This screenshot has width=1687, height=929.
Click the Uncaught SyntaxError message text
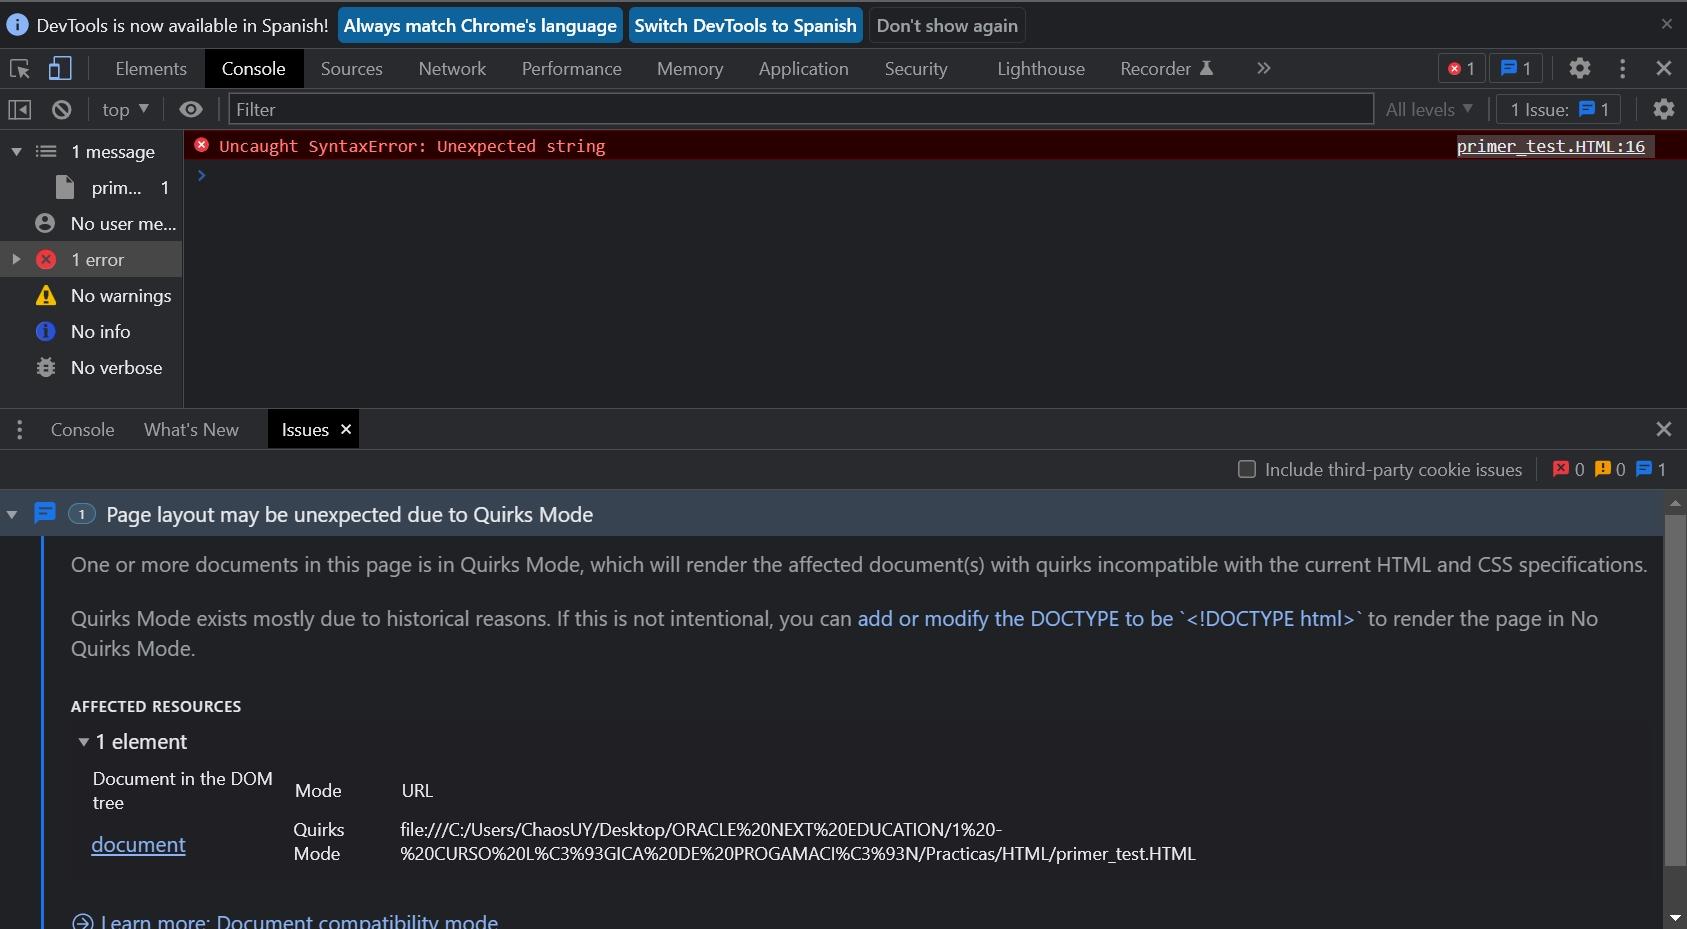click(x=412, y=146)
